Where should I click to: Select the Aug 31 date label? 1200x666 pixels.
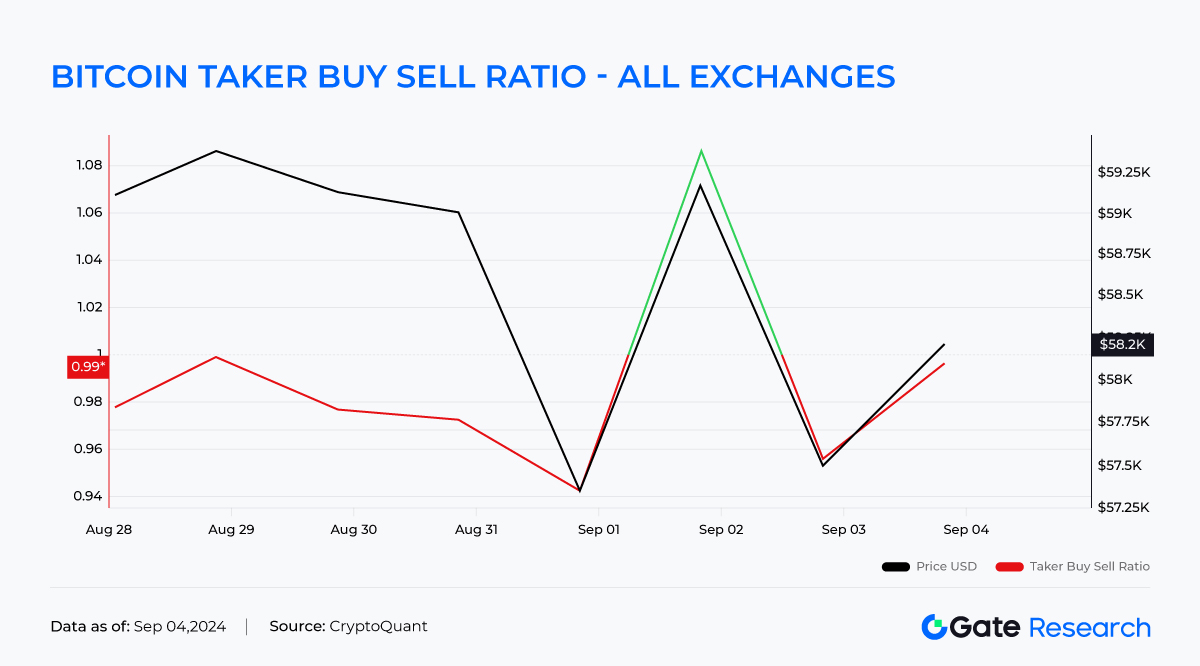(476, 530)
